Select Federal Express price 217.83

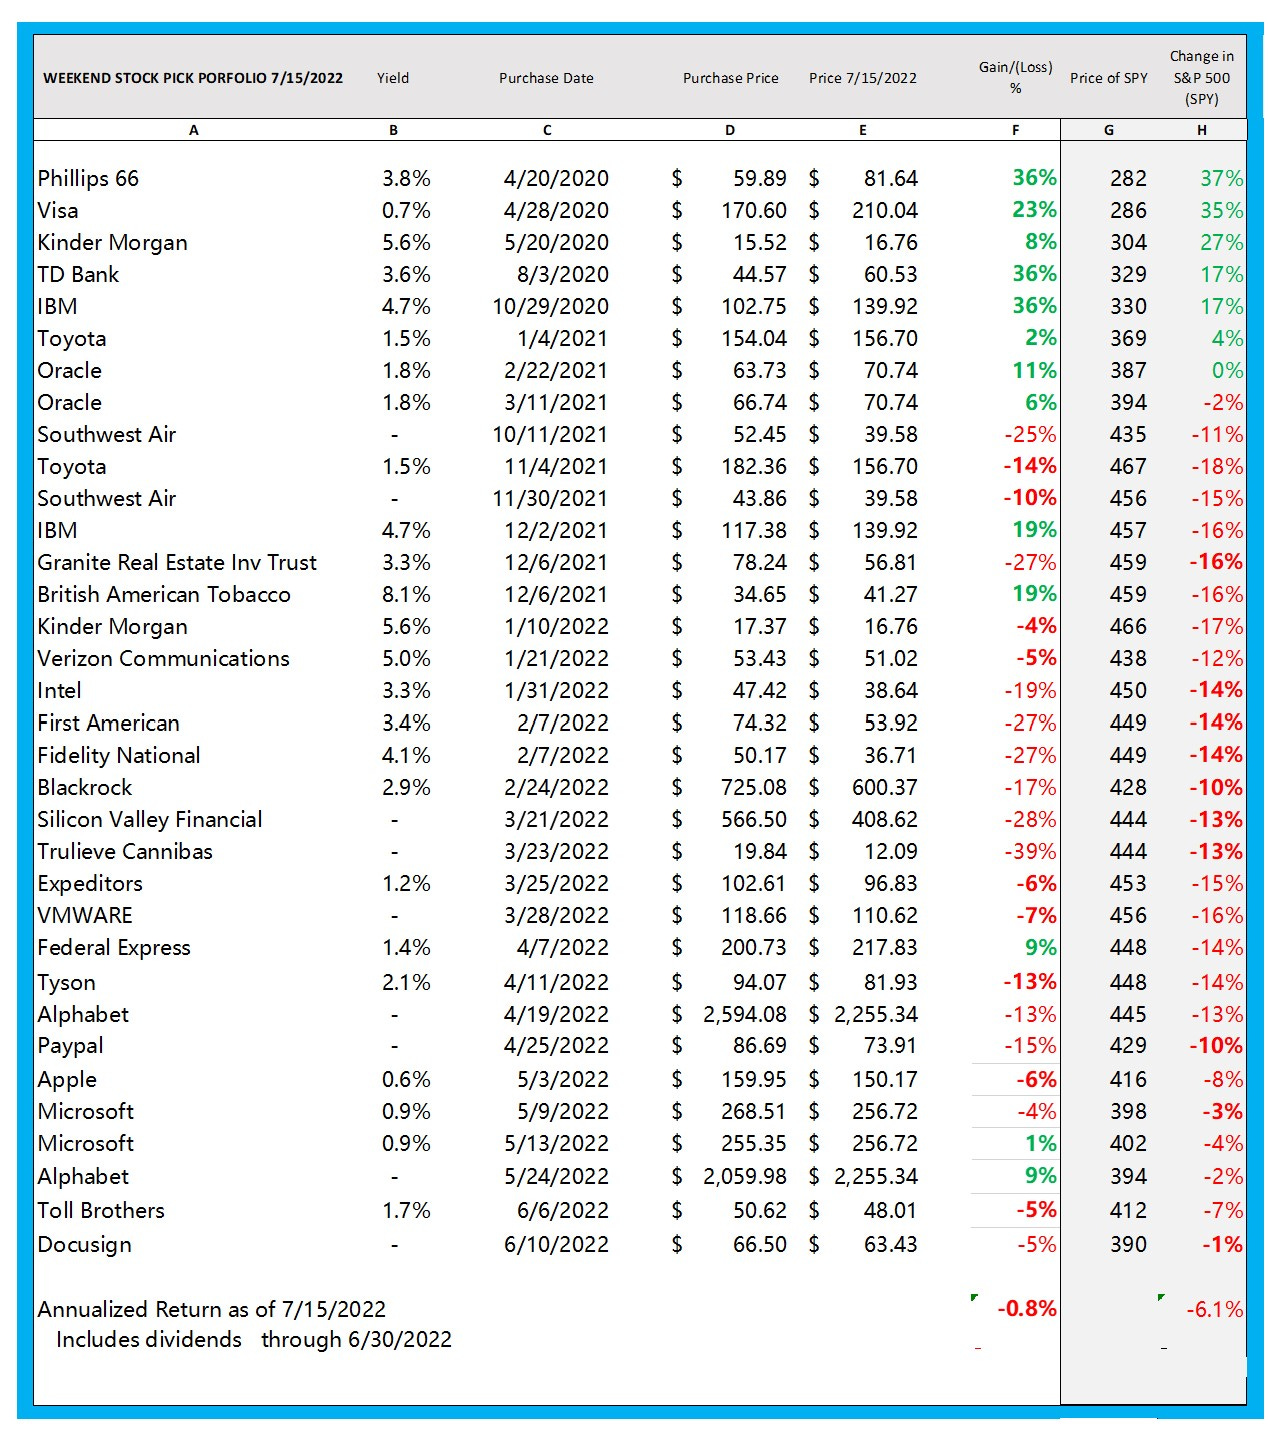pos(885,947)
